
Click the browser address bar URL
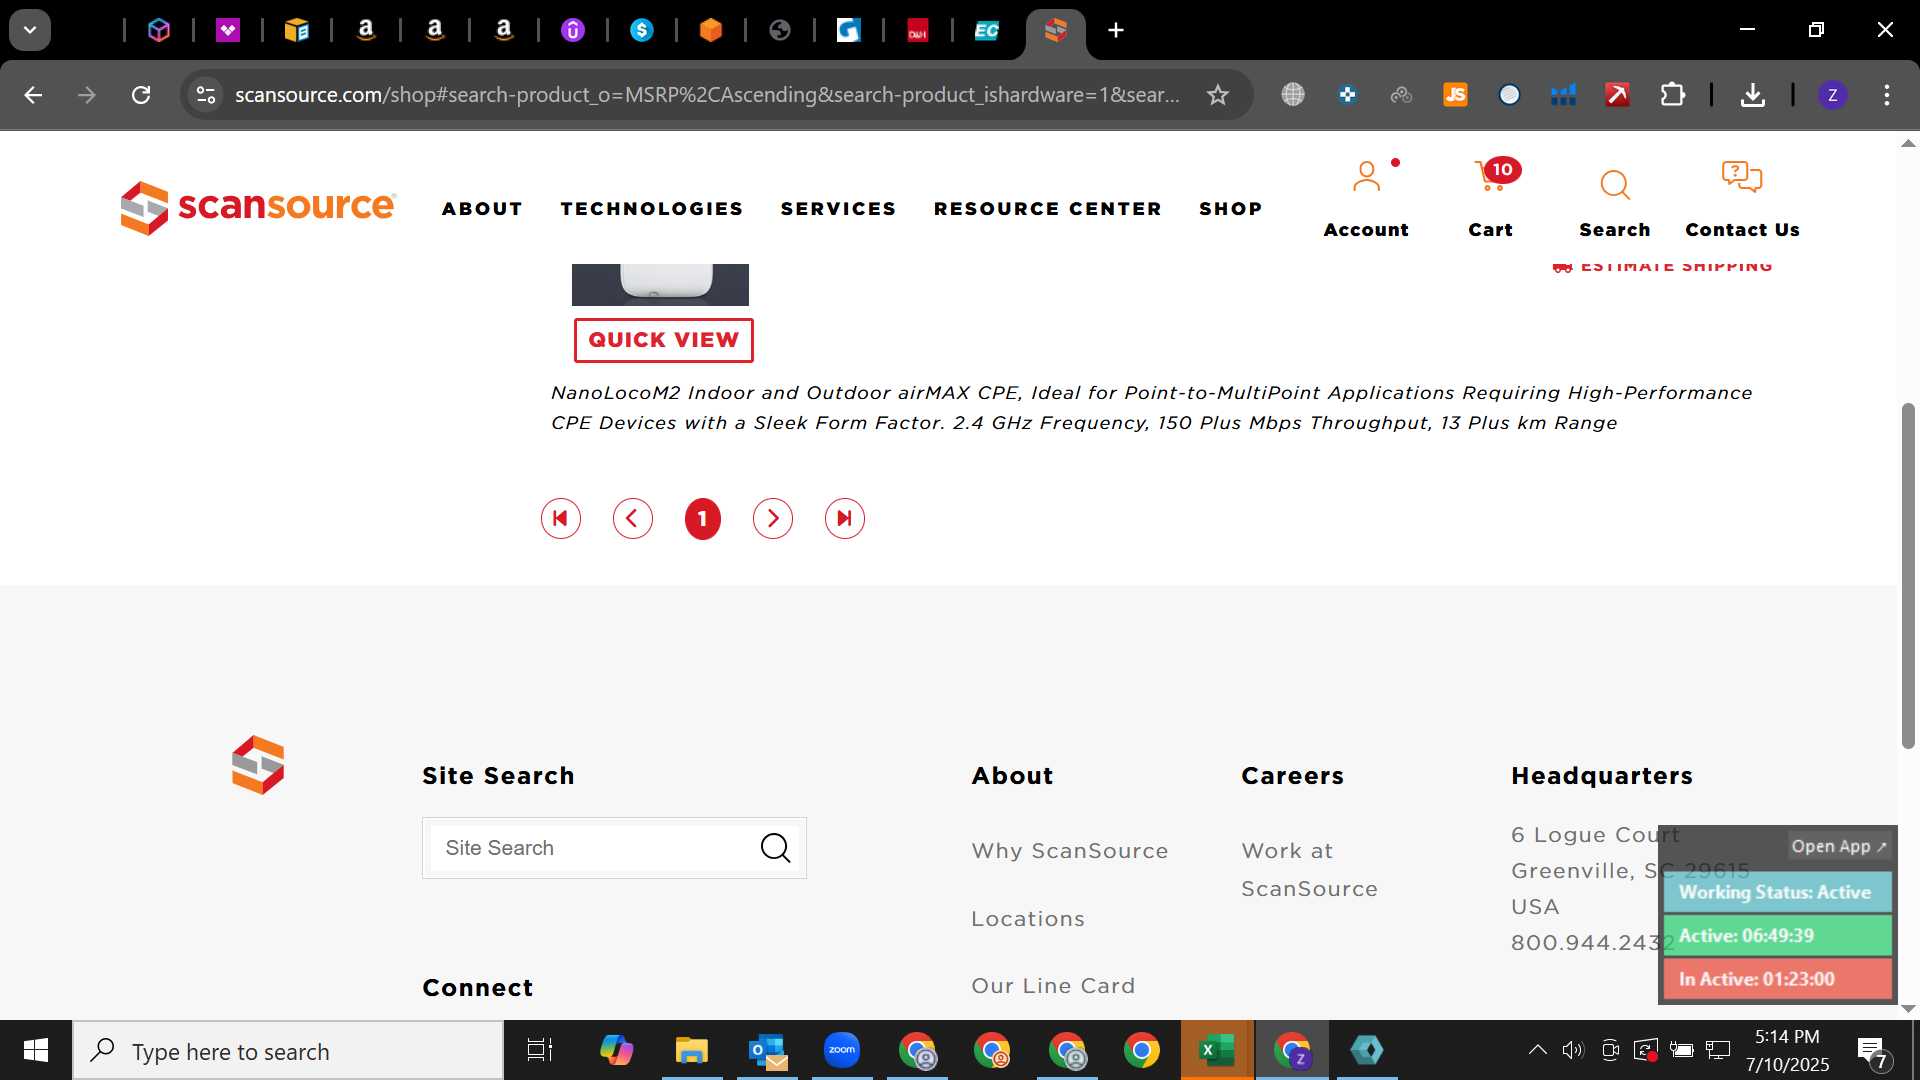(x=707, y=95)
